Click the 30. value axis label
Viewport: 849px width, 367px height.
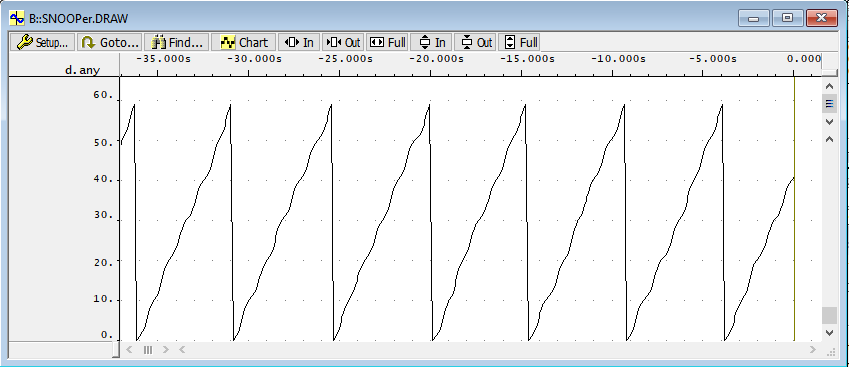pos(103,215)
